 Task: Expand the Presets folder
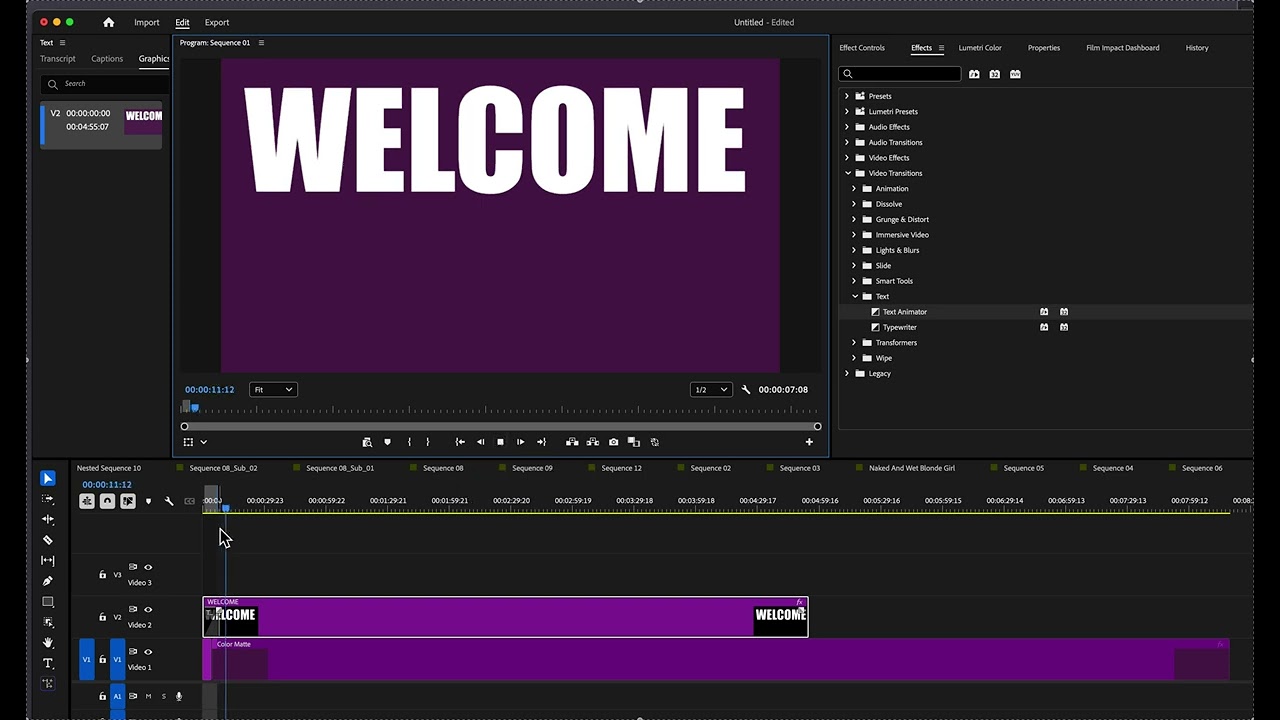(x=847, y=96)
